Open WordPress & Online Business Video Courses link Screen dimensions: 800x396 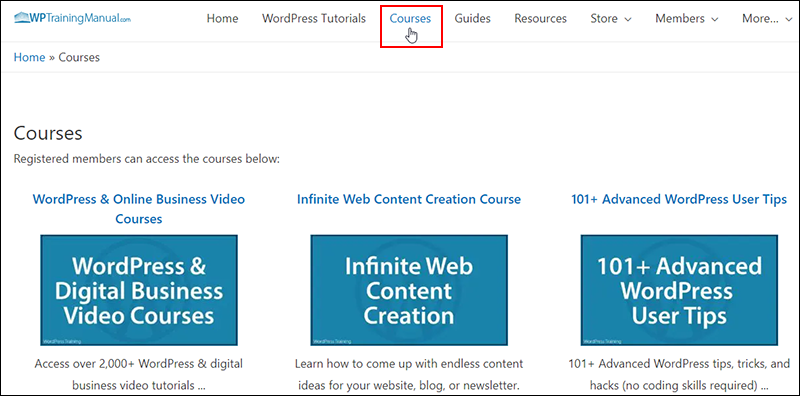coord(139,209)
